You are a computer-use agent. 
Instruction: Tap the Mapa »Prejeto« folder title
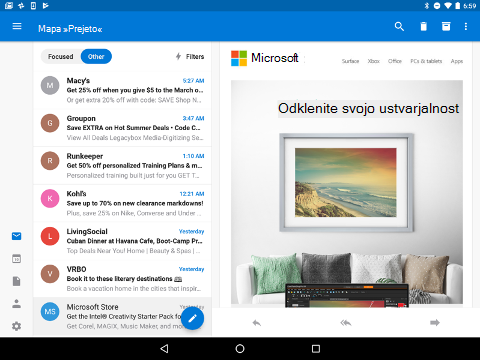coord(70,29)
